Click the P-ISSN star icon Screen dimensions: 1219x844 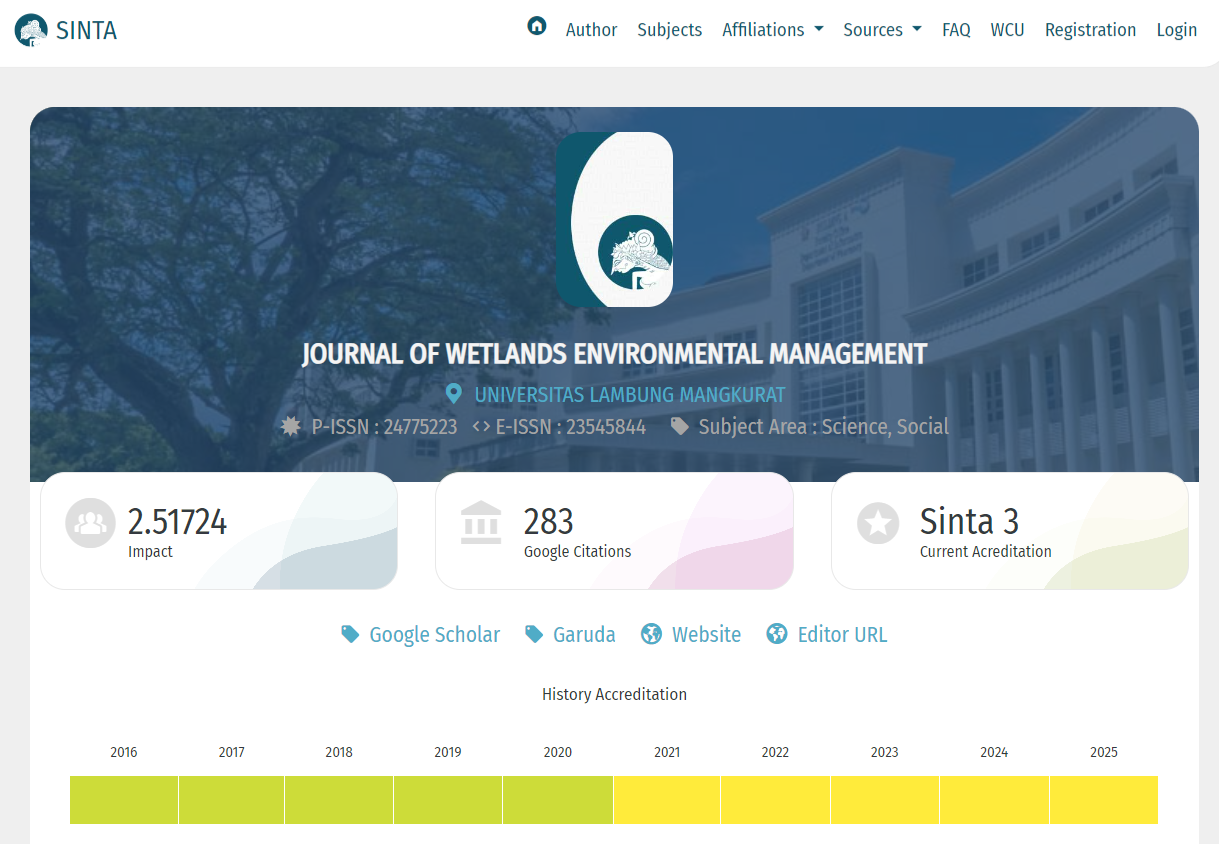pos(290,427)
